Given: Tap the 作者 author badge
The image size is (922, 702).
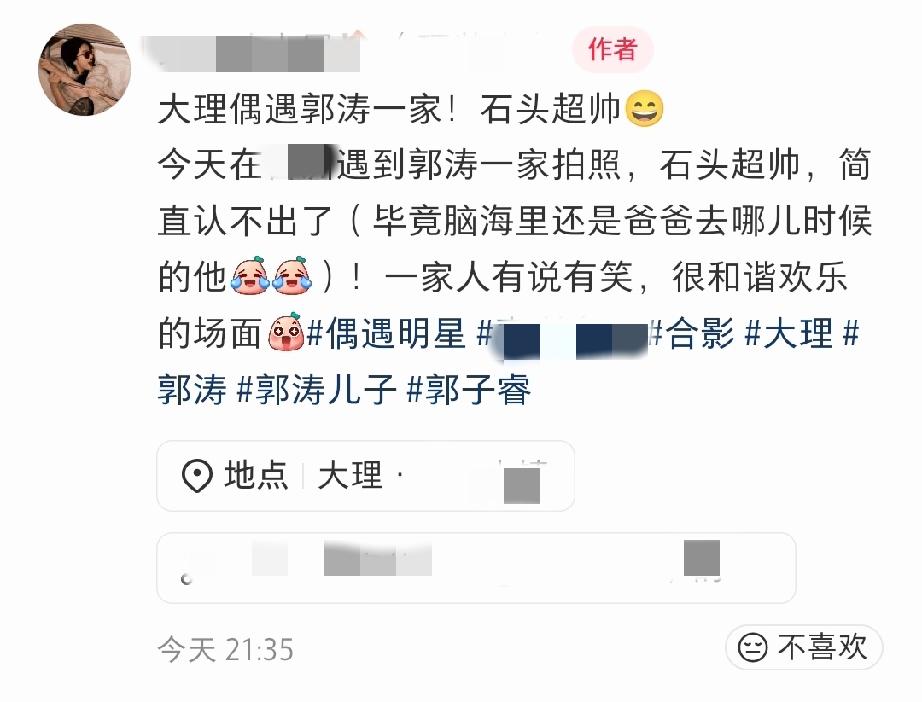Looking at the screenshot, I should pos(613,49).
